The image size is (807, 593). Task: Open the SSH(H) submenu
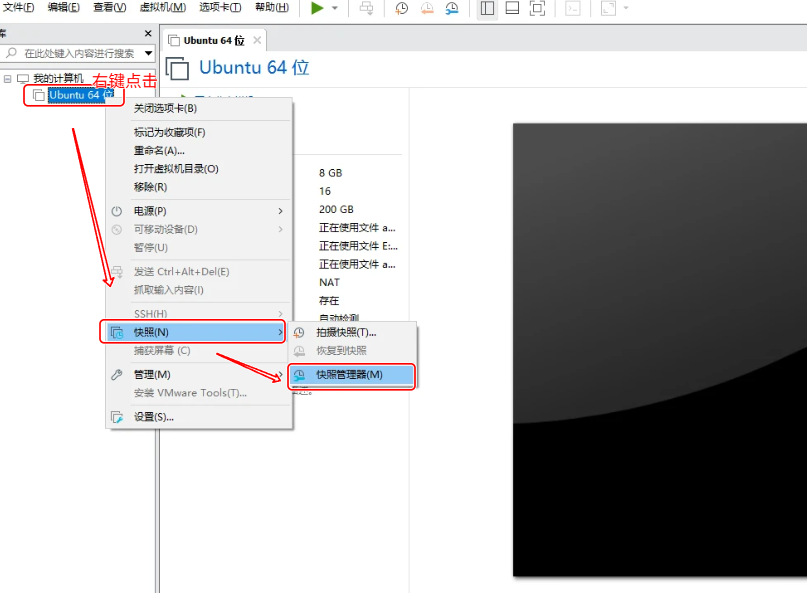pos(200,313)
